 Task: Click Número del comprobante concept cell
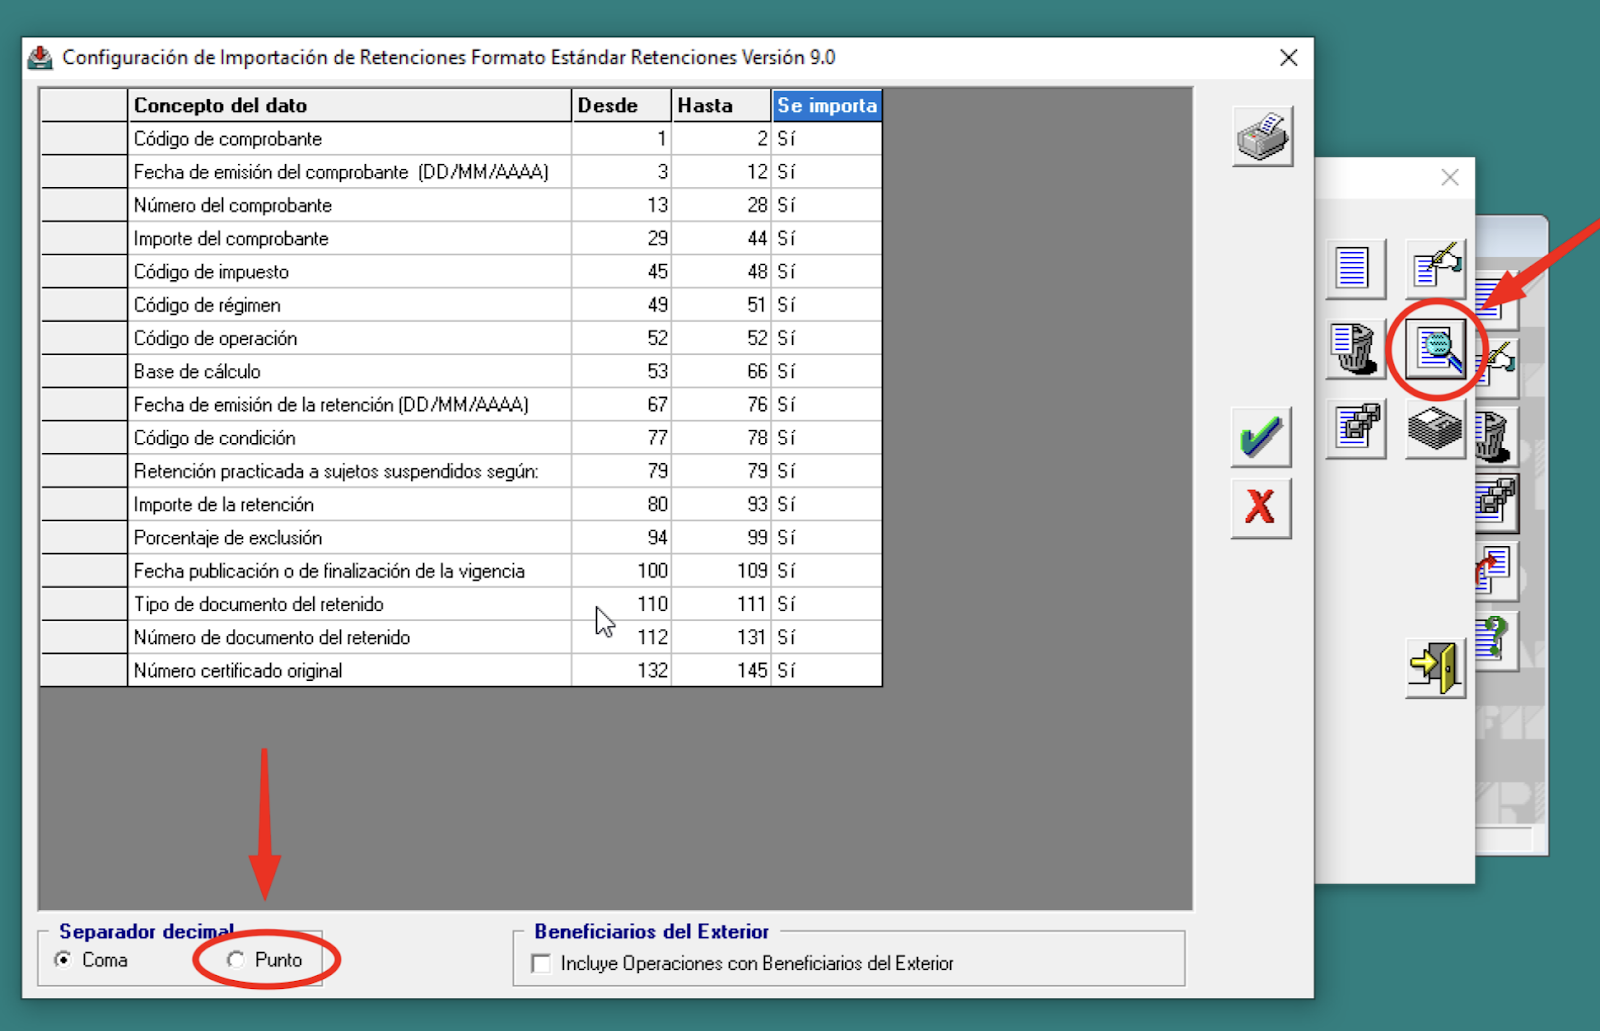pos(350,205)
